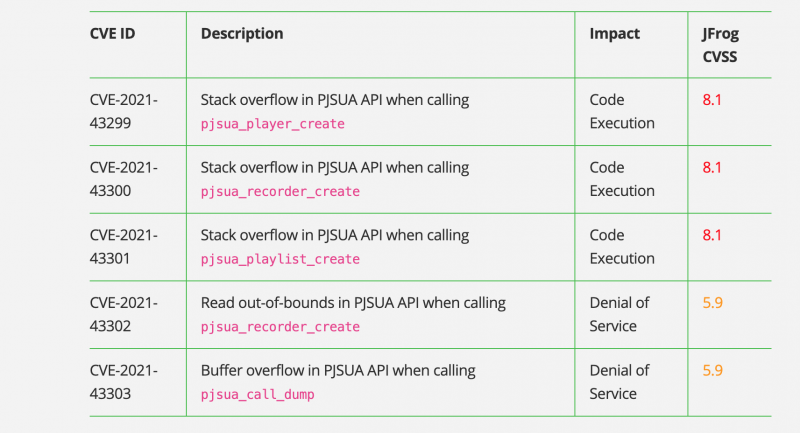Click Denial of Service impact for CVE-2021-43302

coord(619,314)
